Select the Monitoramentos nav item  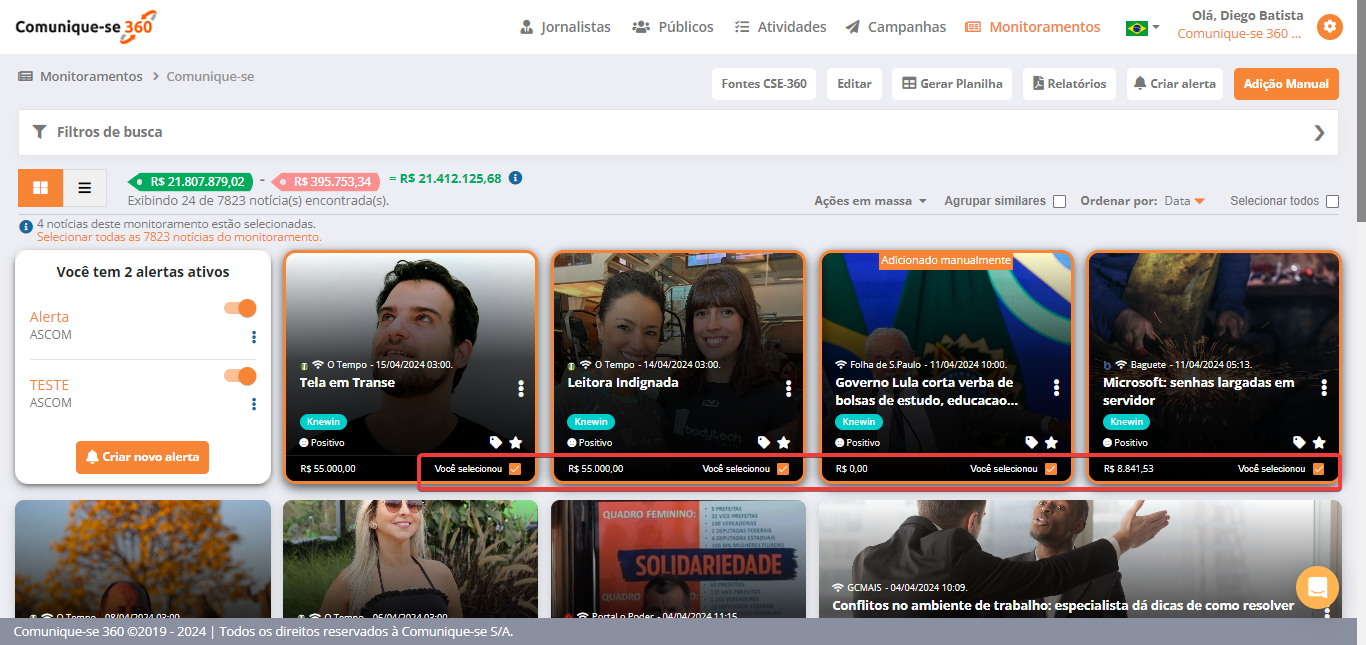1032,27
